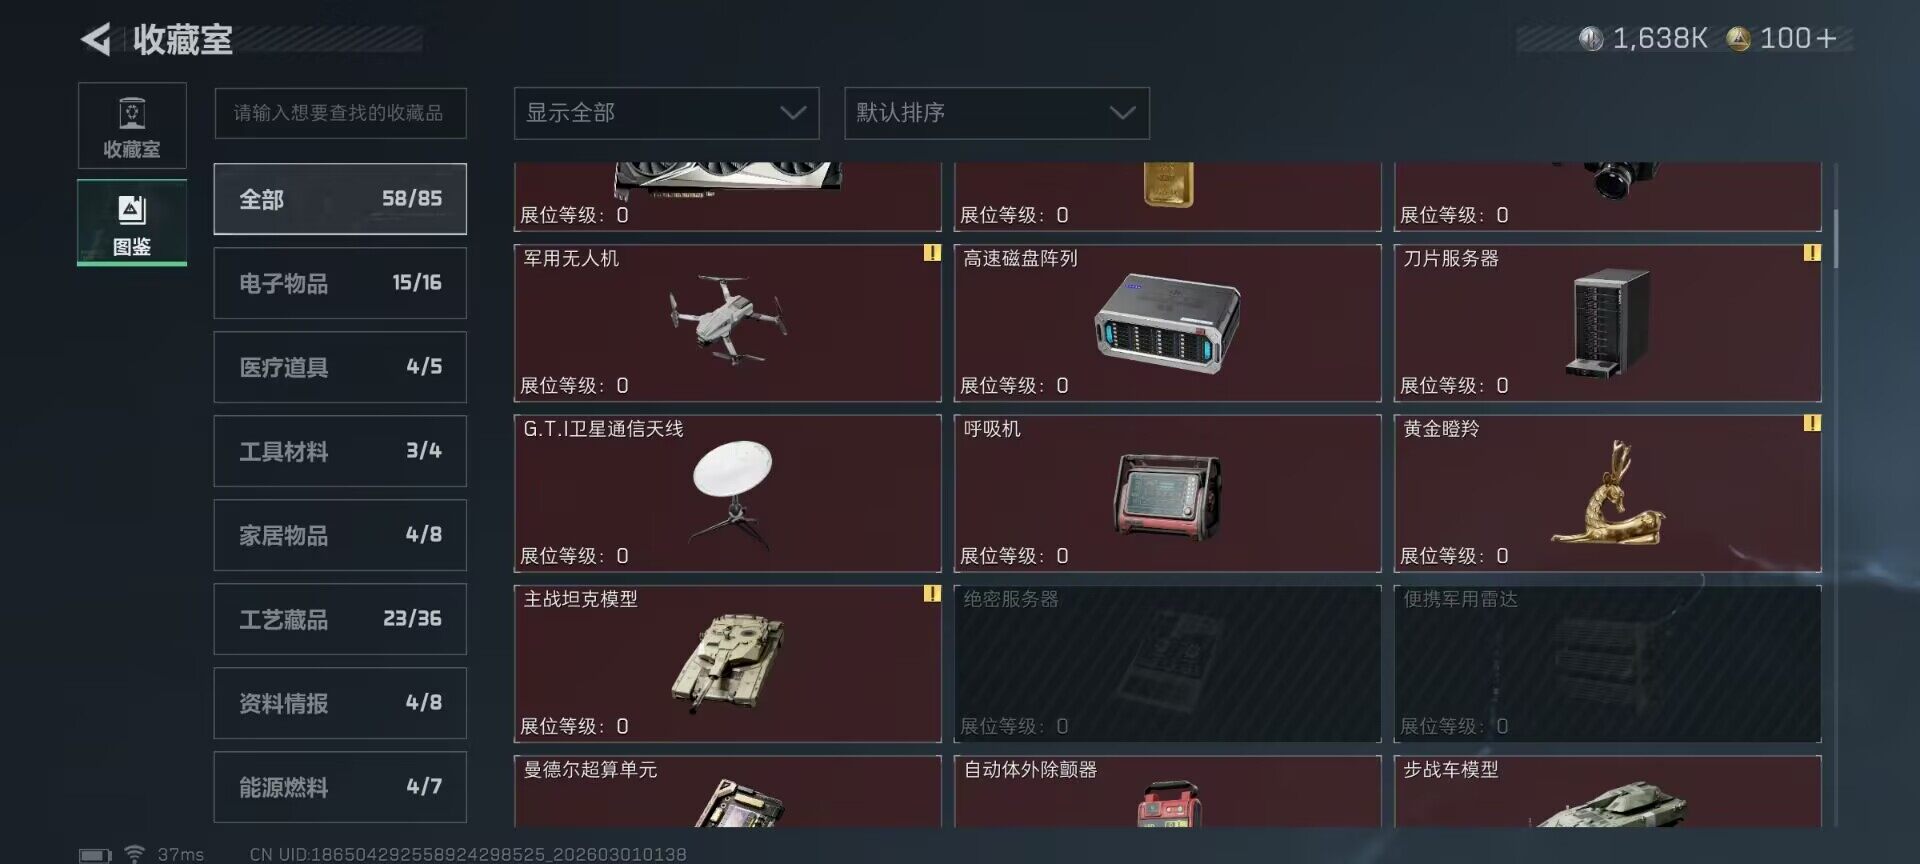This screenshot has width=1920, height=864.
Task: Open the 默认排序 sort dropdown
Action: 997,113
